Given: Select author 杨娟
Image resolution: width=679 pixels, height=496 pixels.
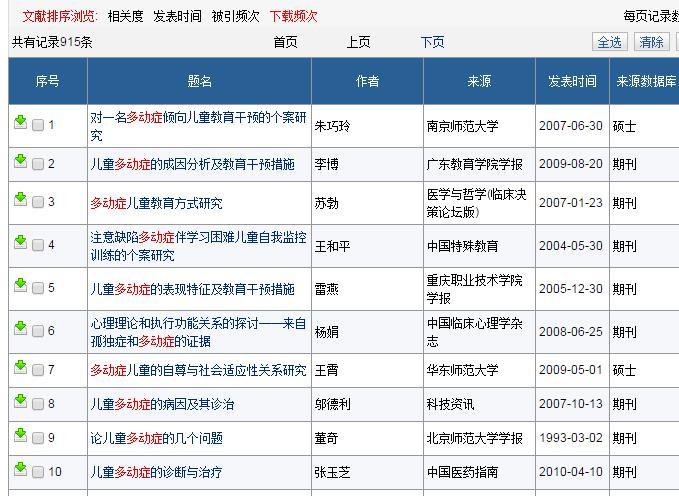Looking at the screenshot, I should pos(327,332).
